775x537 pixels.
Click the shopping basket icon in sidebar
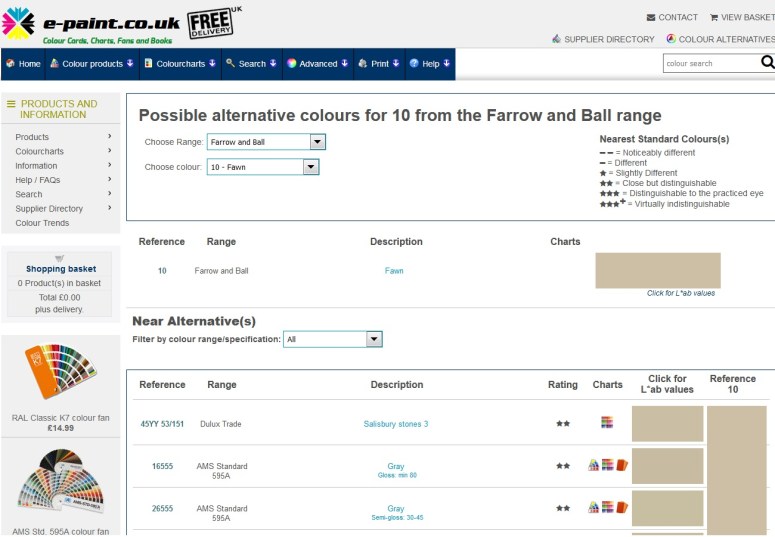(60, 258)
